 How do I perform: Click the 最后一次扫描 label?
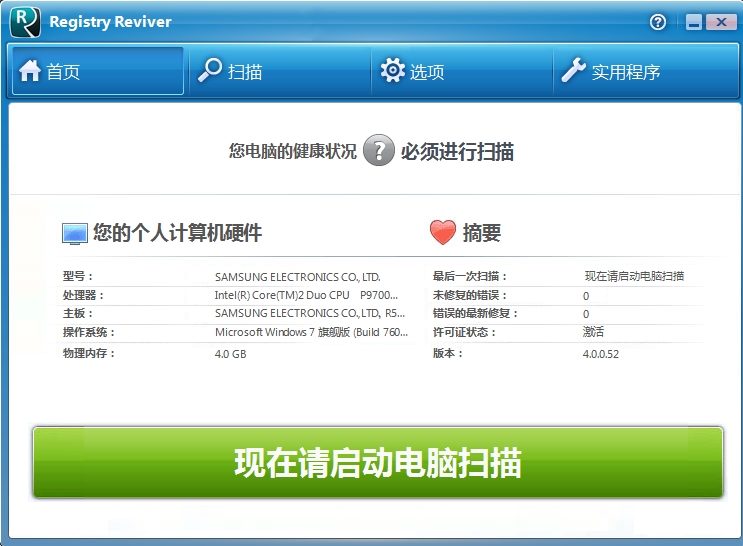tap(470, 276)
